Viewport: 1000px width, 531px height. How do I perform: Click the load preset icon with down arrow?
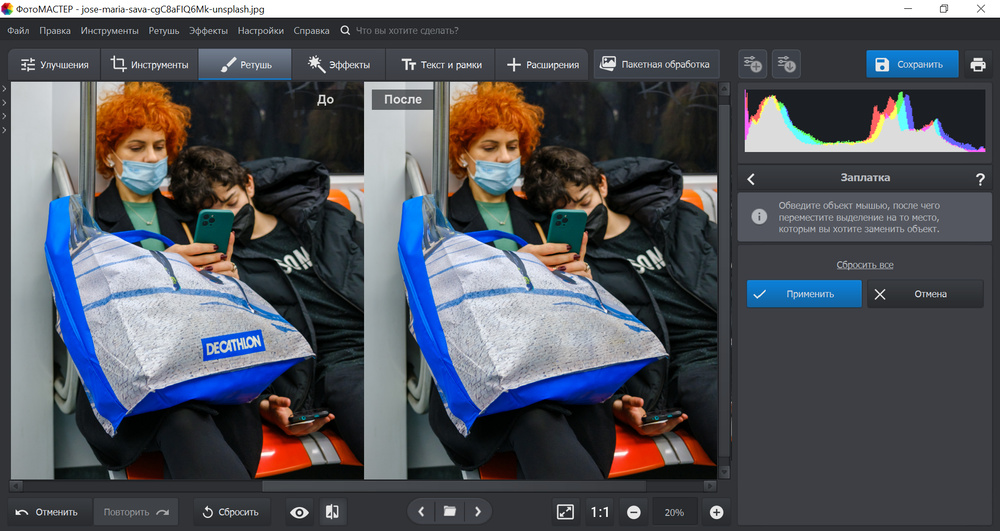(787, 65)
